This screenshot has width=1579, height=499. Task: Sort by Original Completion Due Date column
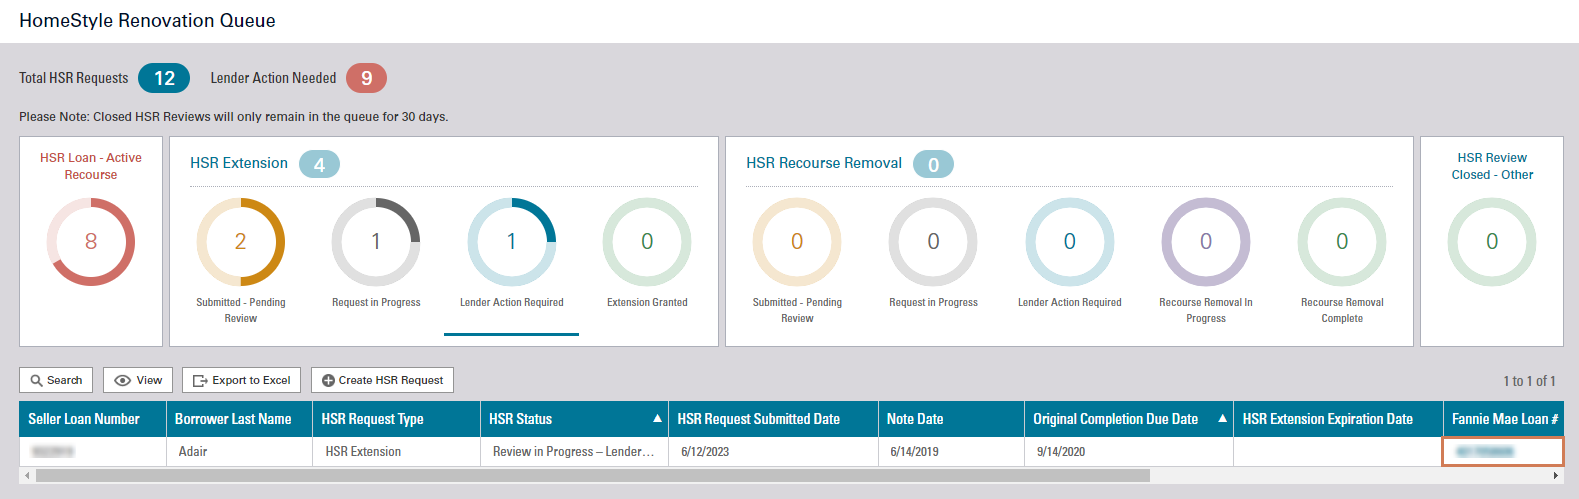(1129, 419)
